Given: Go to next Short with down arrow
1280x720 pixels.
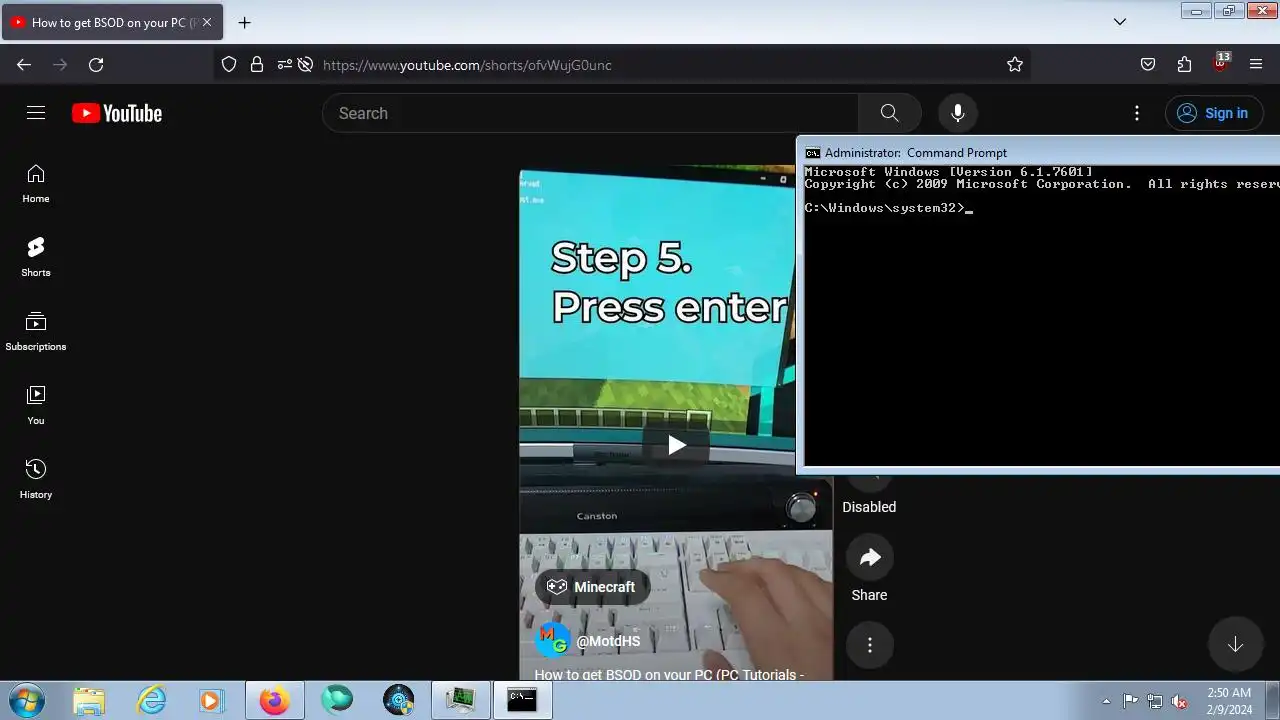Looking at the screenshot, I should click(1235, 644).
